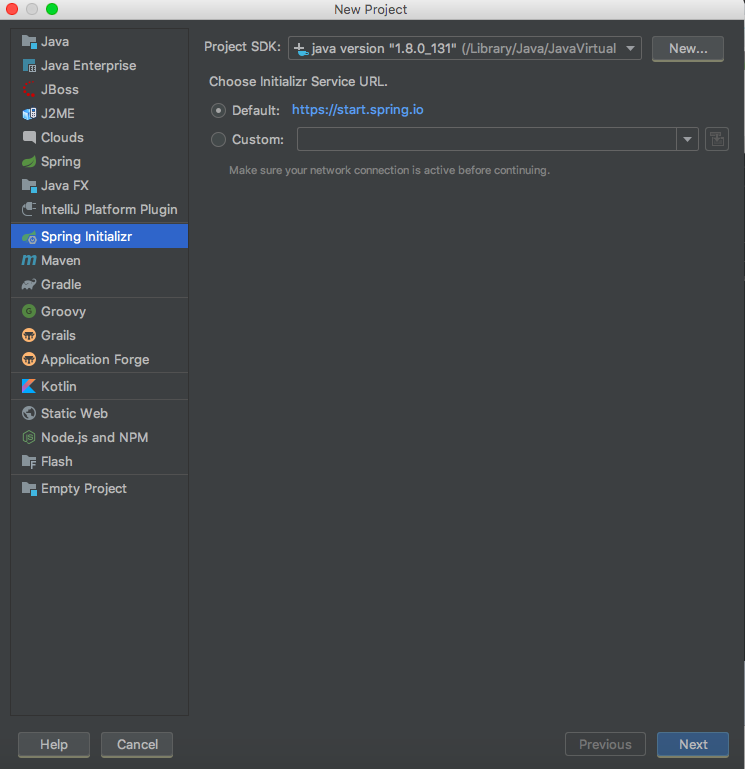Click into the Custom URL text field
745x769 pixels.
[486, 140]
